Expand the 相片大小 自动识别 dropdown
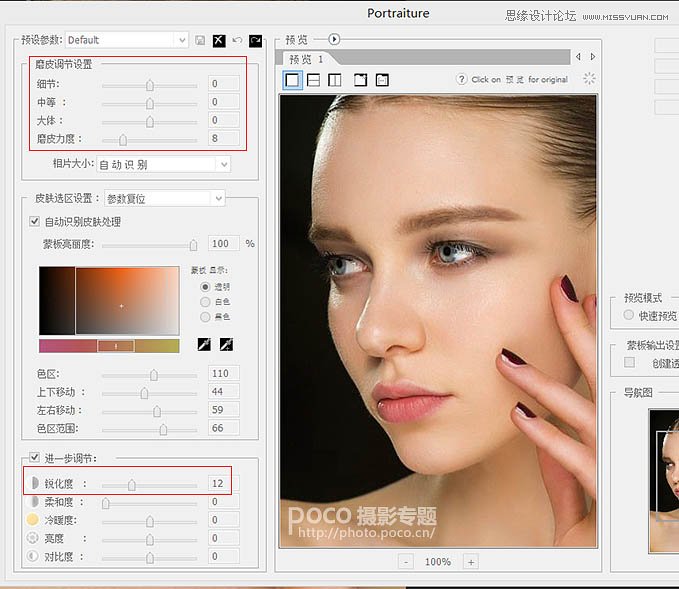 click(x=163, y=164)
